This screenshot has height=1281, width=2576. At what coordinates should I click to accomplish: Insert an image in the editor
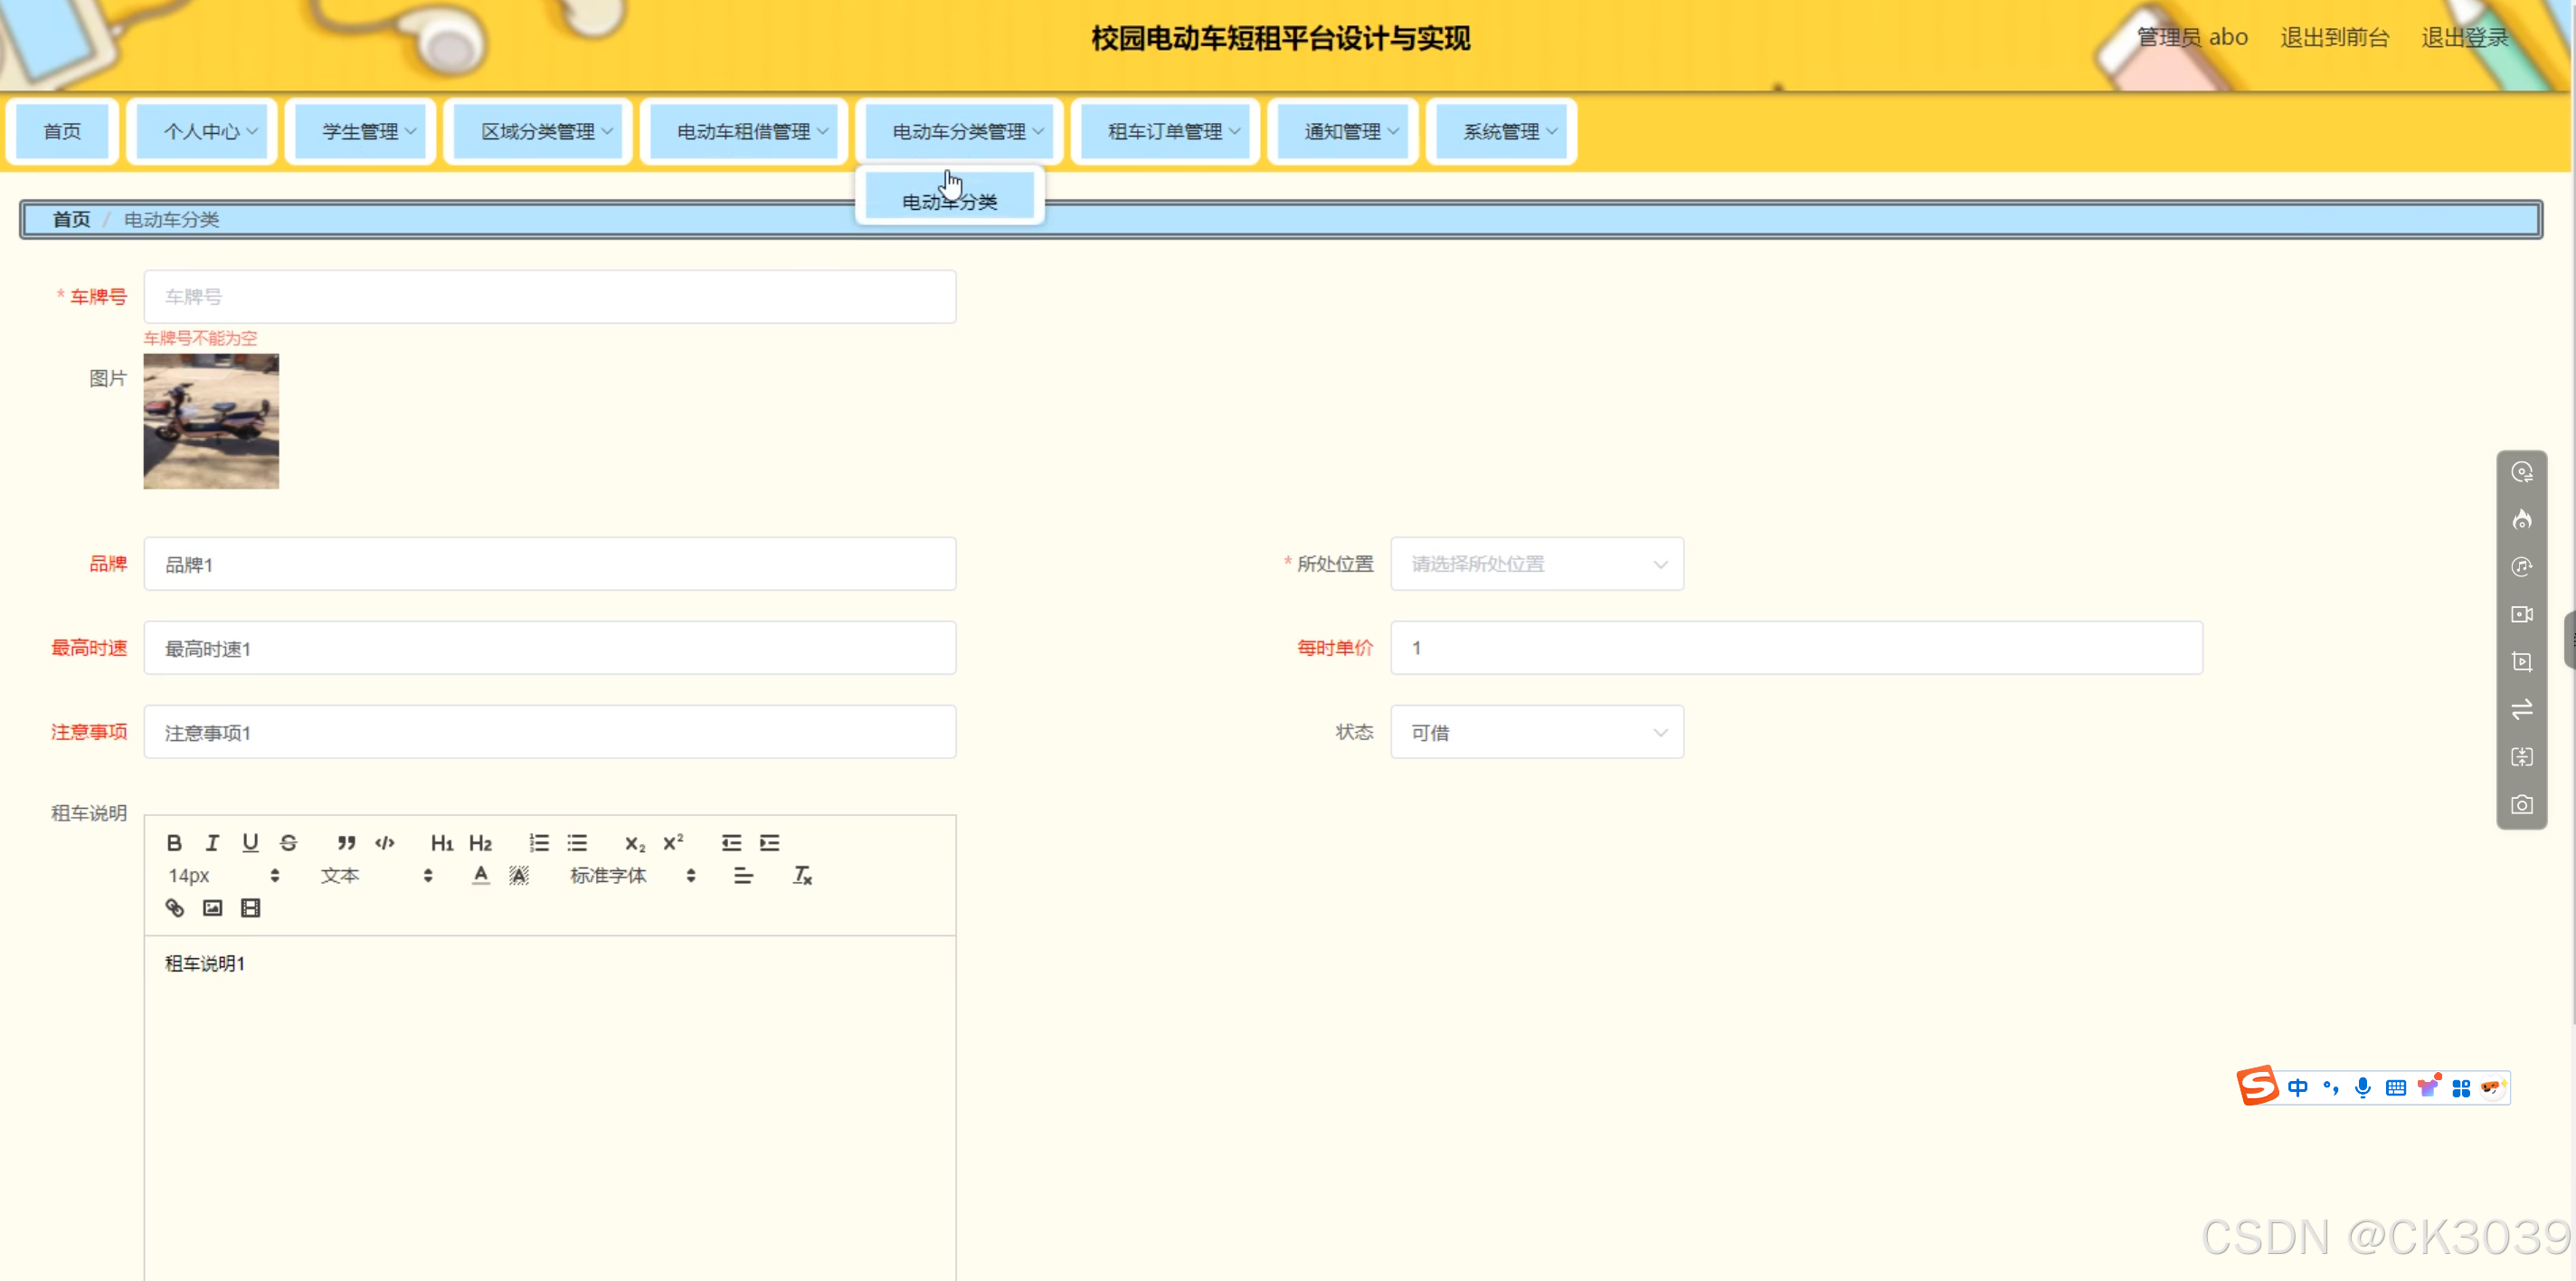click(x=212, y=908)
